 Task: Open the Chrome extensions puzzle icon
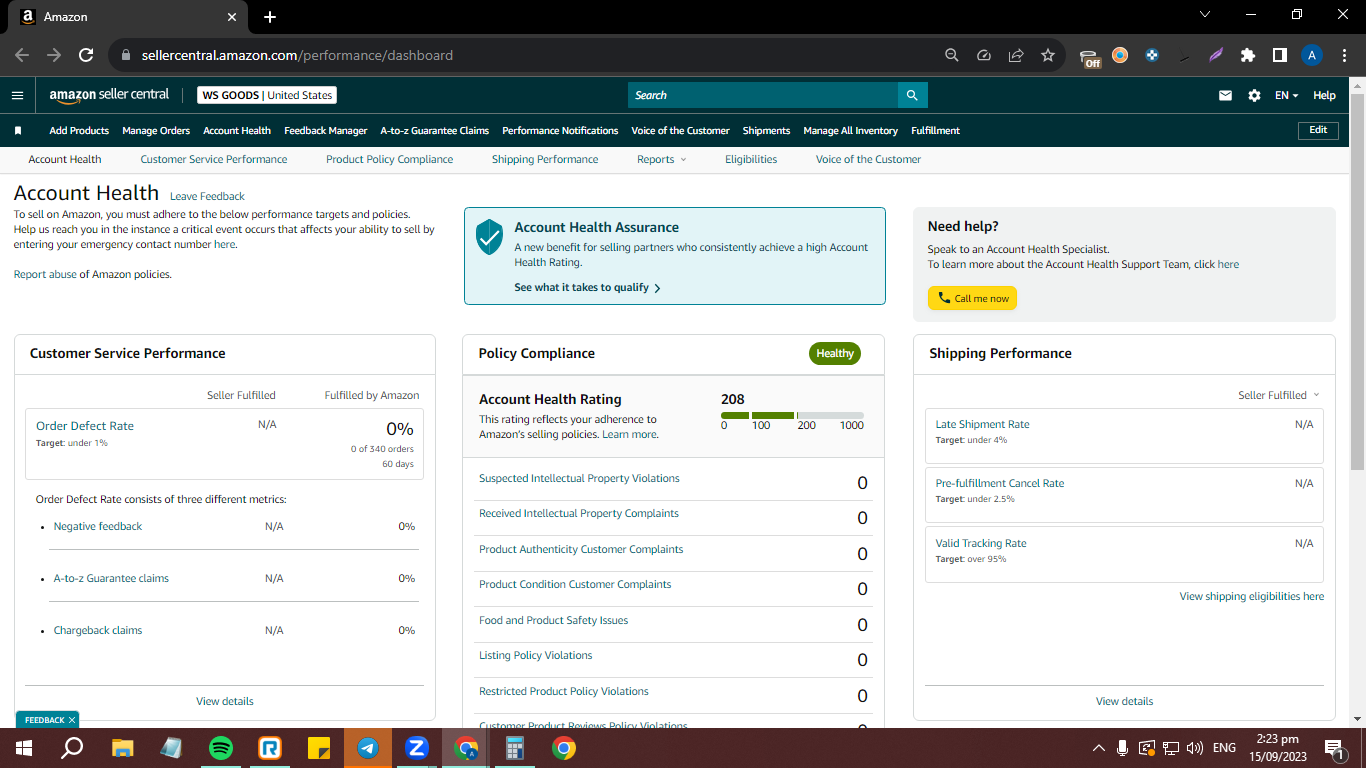pyautogui.click(x=1247, y=55)
